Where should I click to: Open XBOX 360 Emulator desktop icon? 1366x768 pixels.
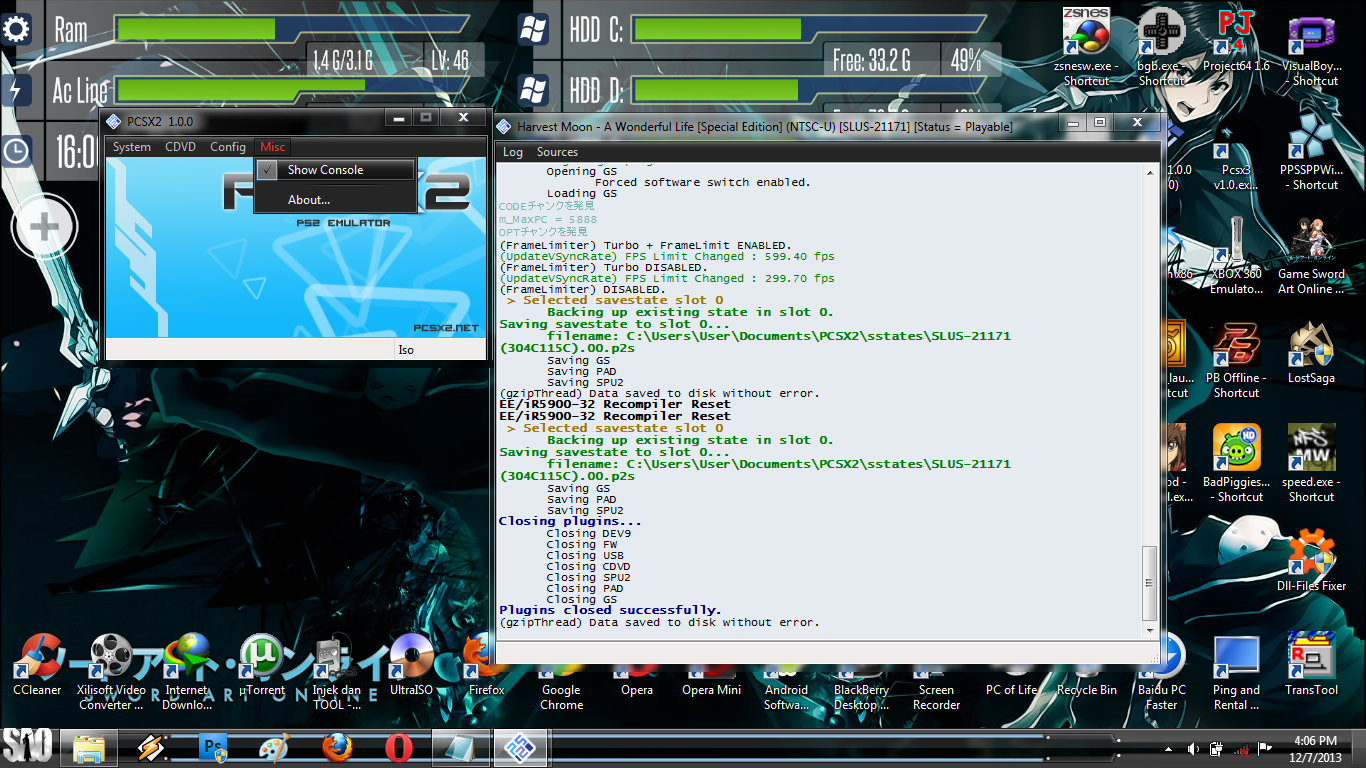1236,256
